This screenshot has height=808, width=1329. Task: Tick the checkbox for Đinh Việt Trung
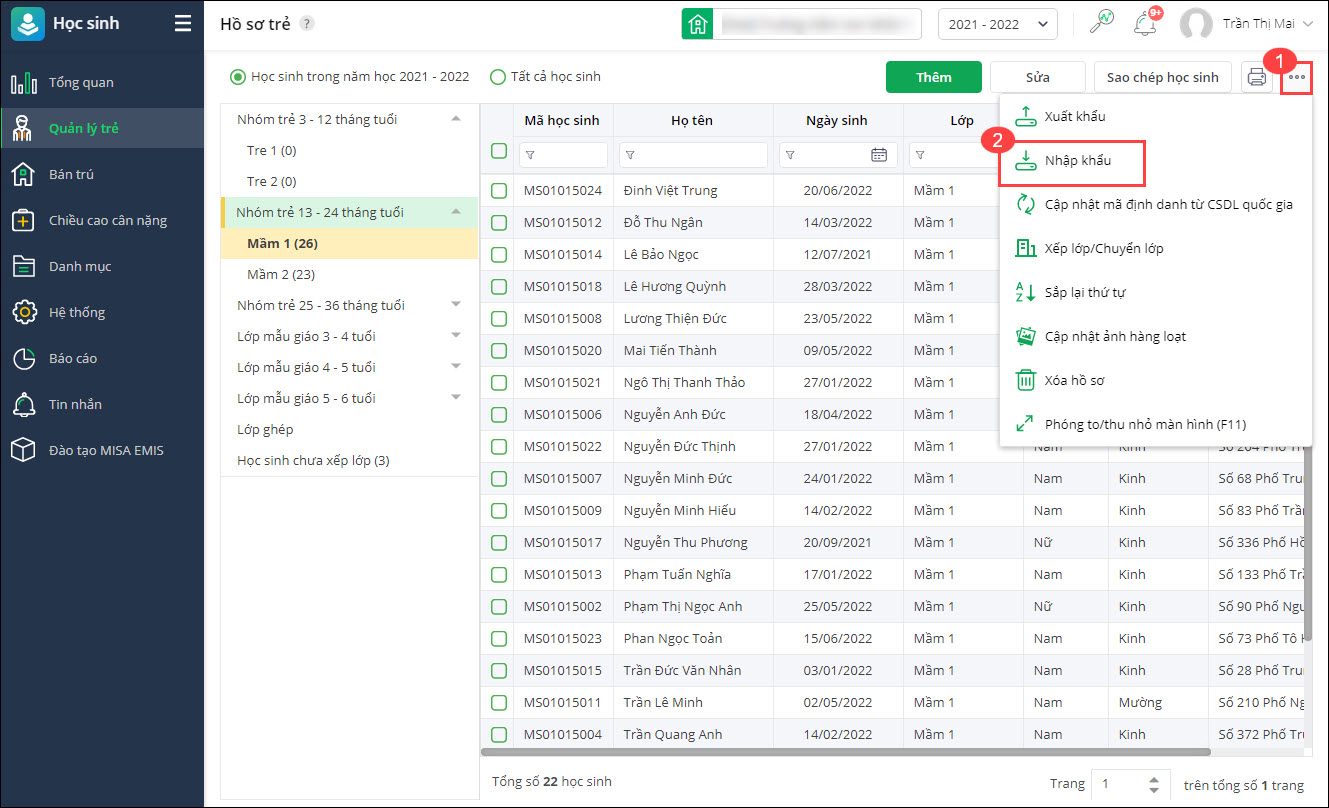(x=499, y=190)
